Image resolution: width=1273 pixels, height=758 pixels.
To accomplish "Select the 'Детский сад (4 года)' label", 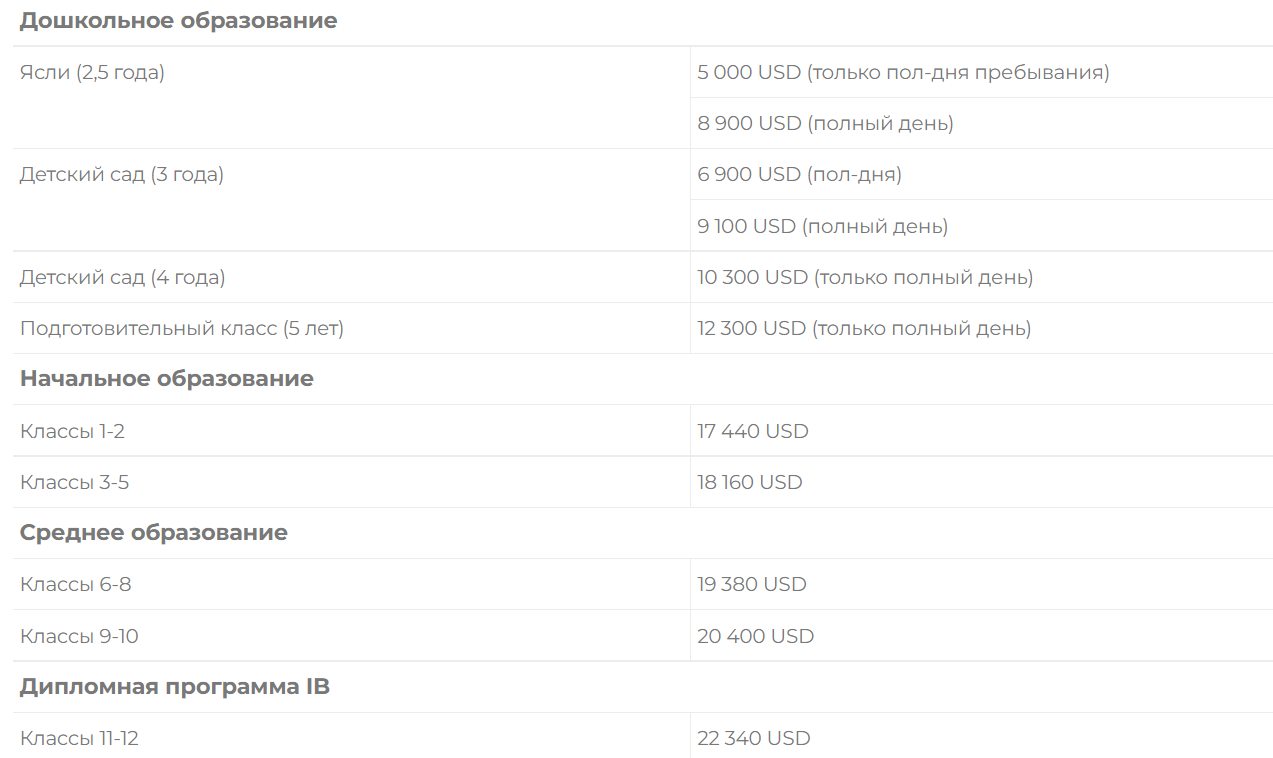I will [x=122, y=277].
